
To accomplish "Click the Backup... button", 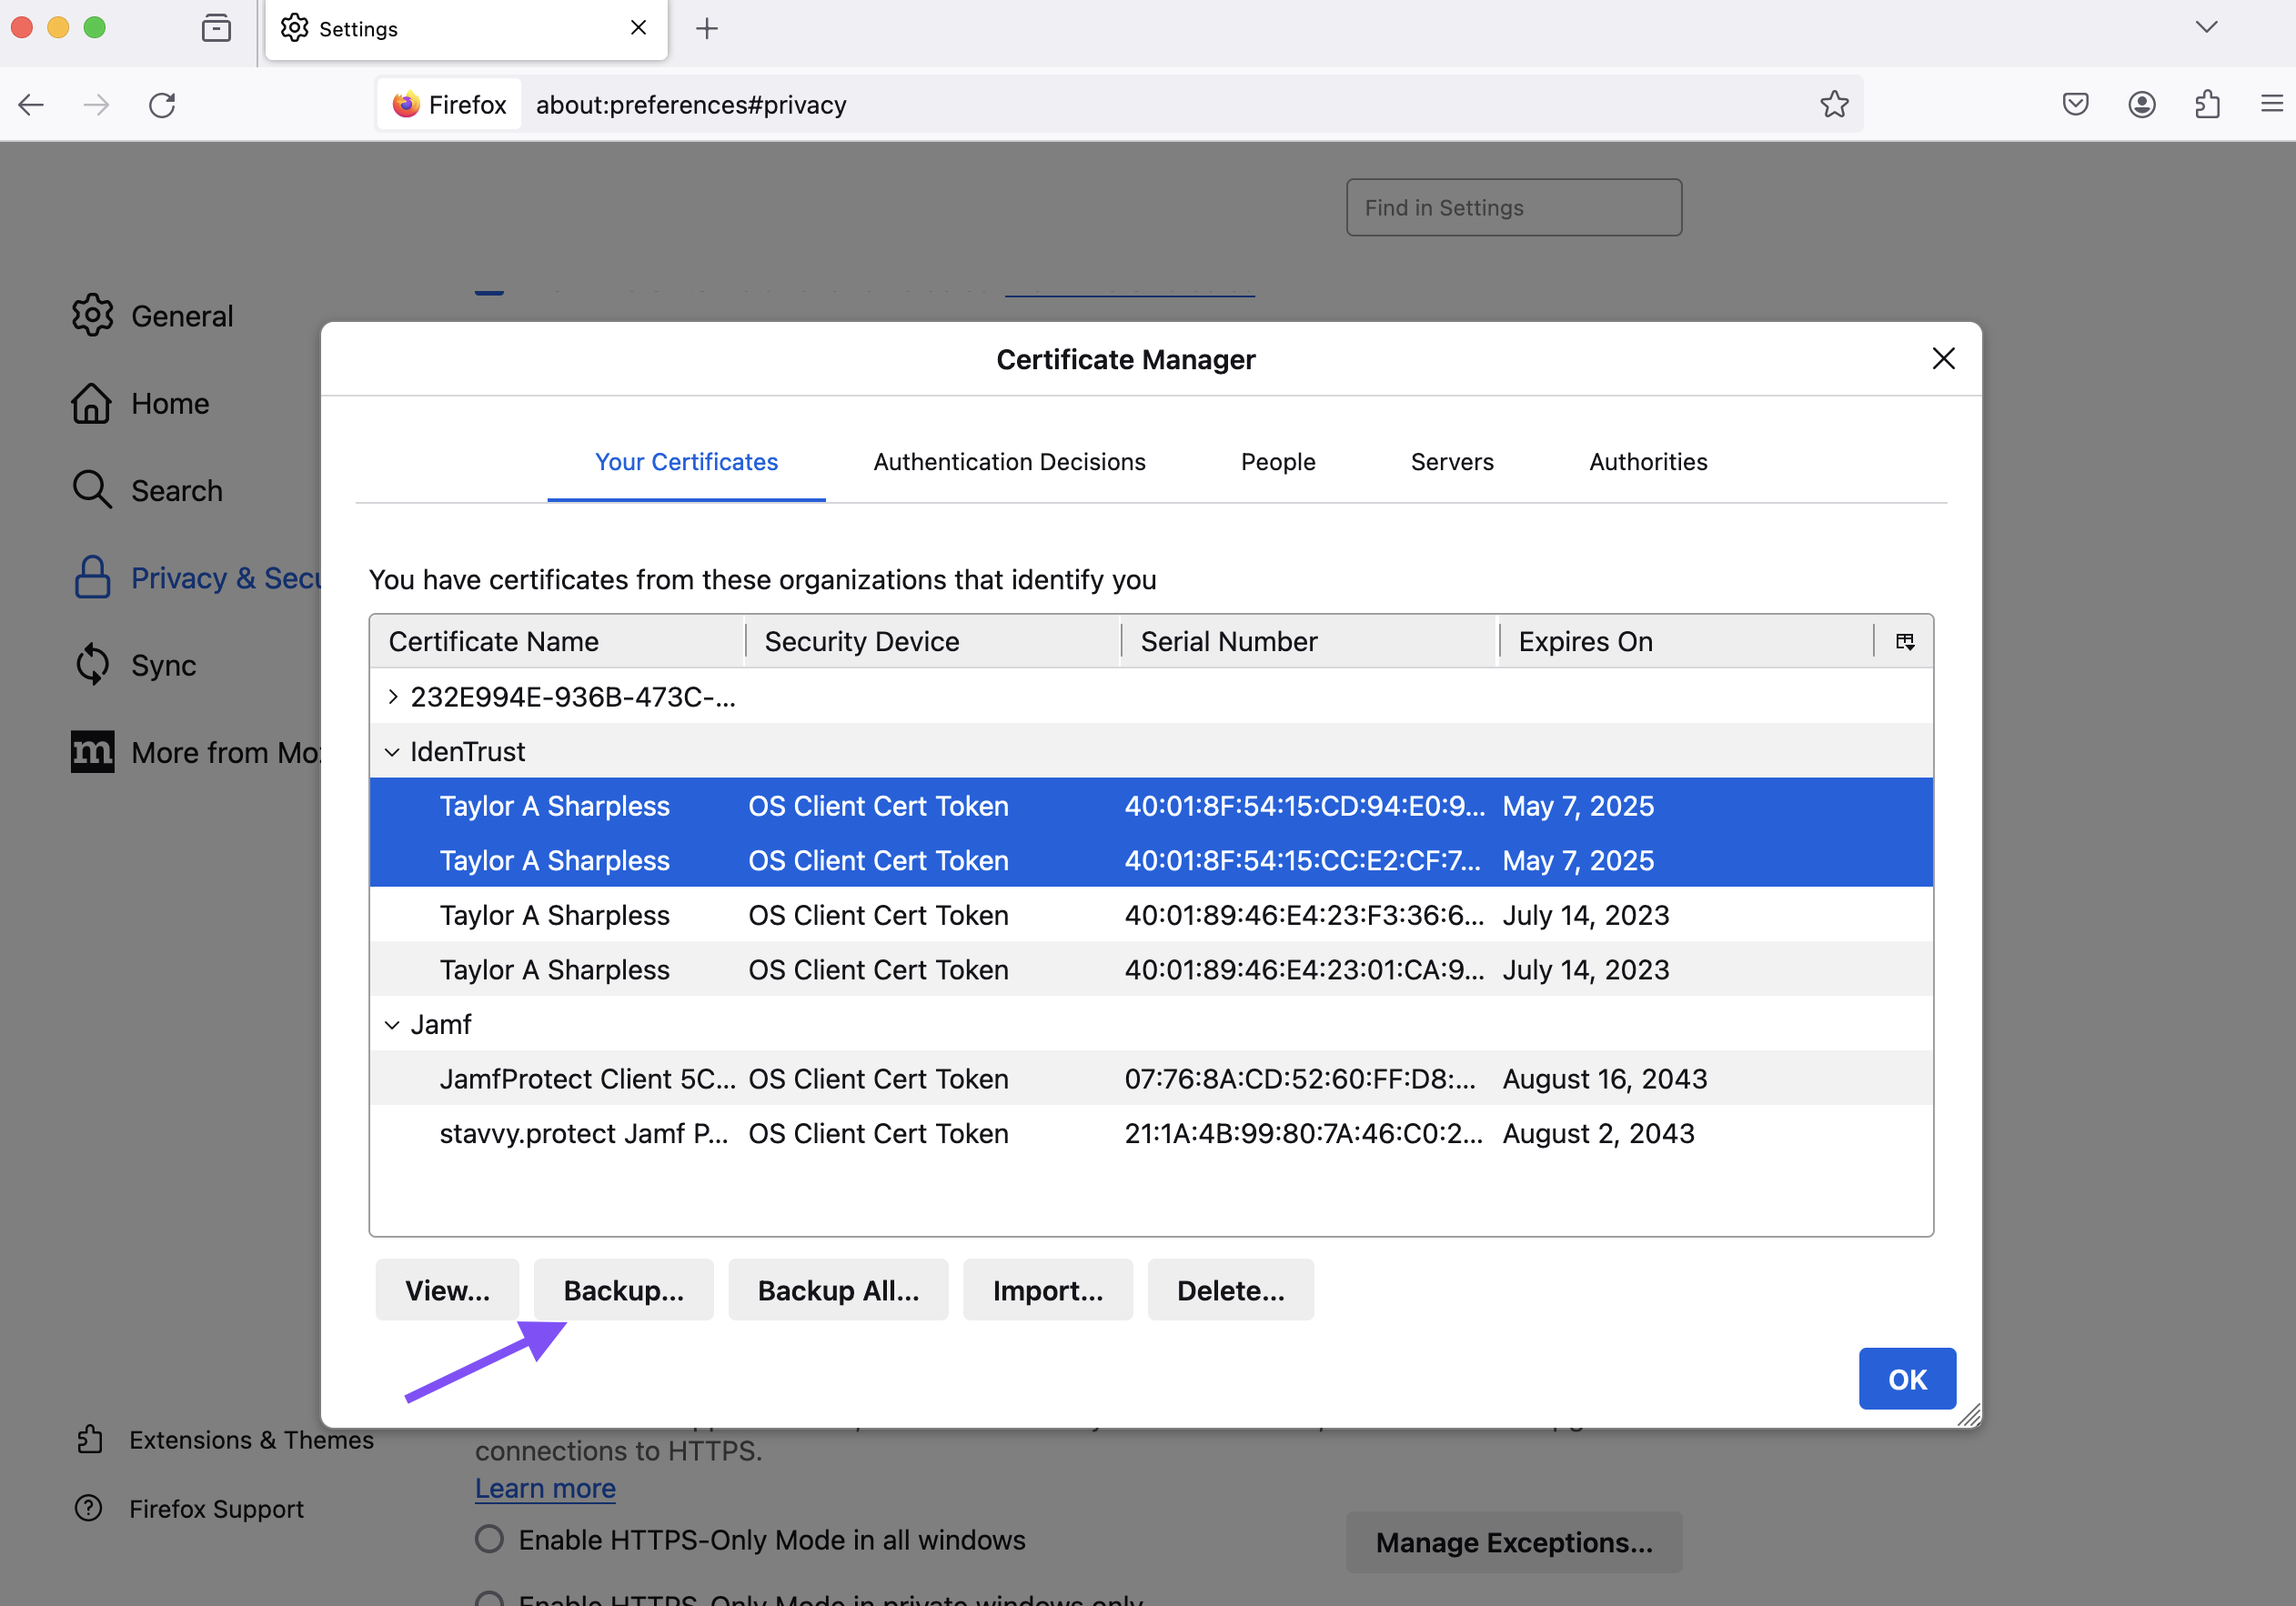I will click(x=624, y=1290).
